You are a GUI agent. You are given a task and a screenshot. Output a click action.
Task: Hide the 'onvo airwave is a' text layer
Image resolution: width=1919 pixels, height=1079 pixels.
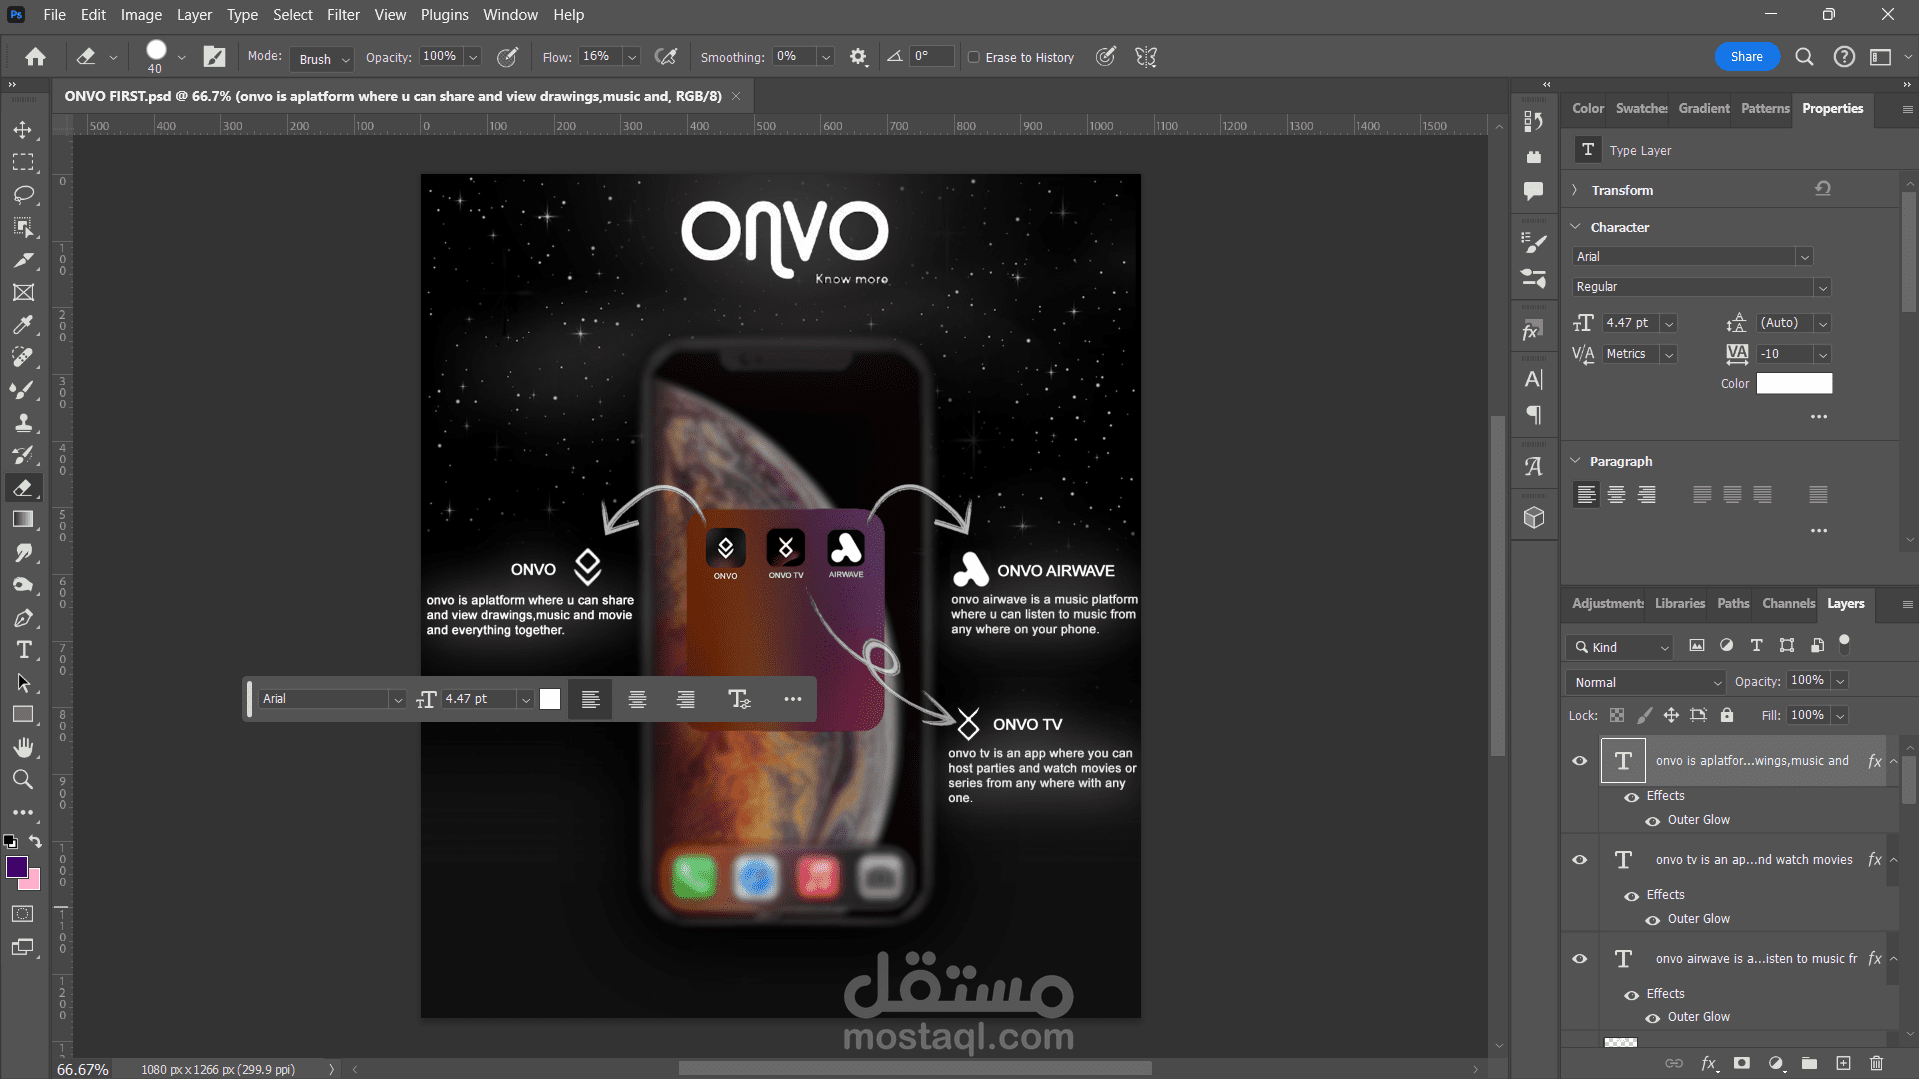[x=1580, y=959]
